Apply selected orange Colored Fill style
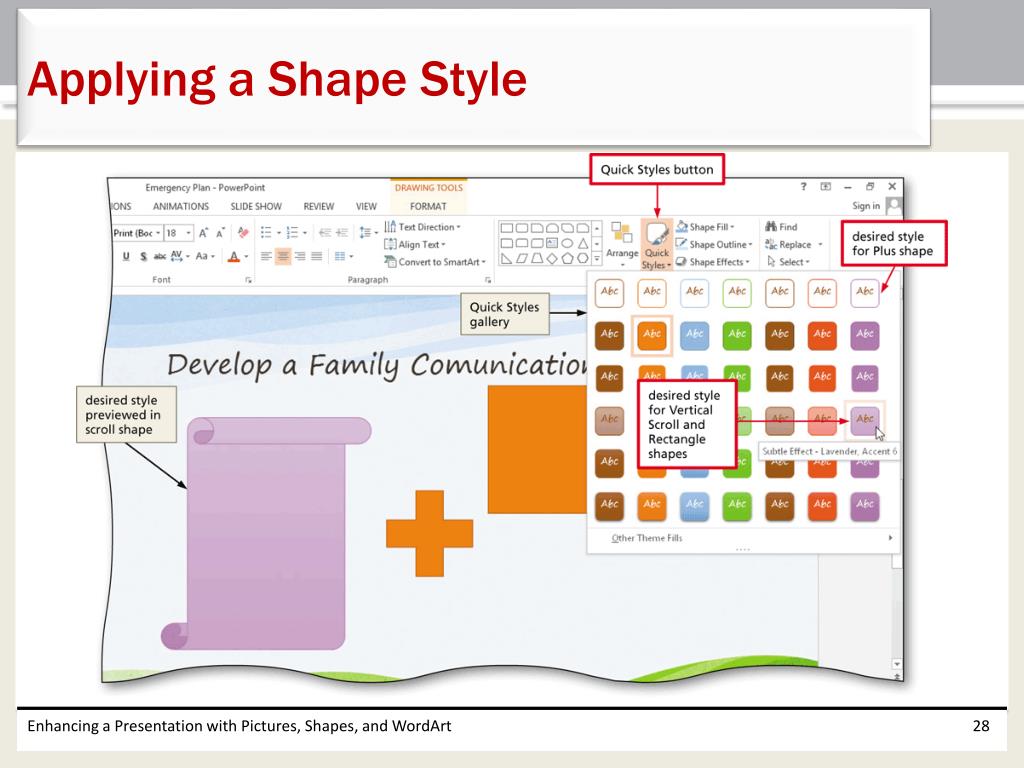Viewport: 1024px width, 768px height. tap(652, 334)
